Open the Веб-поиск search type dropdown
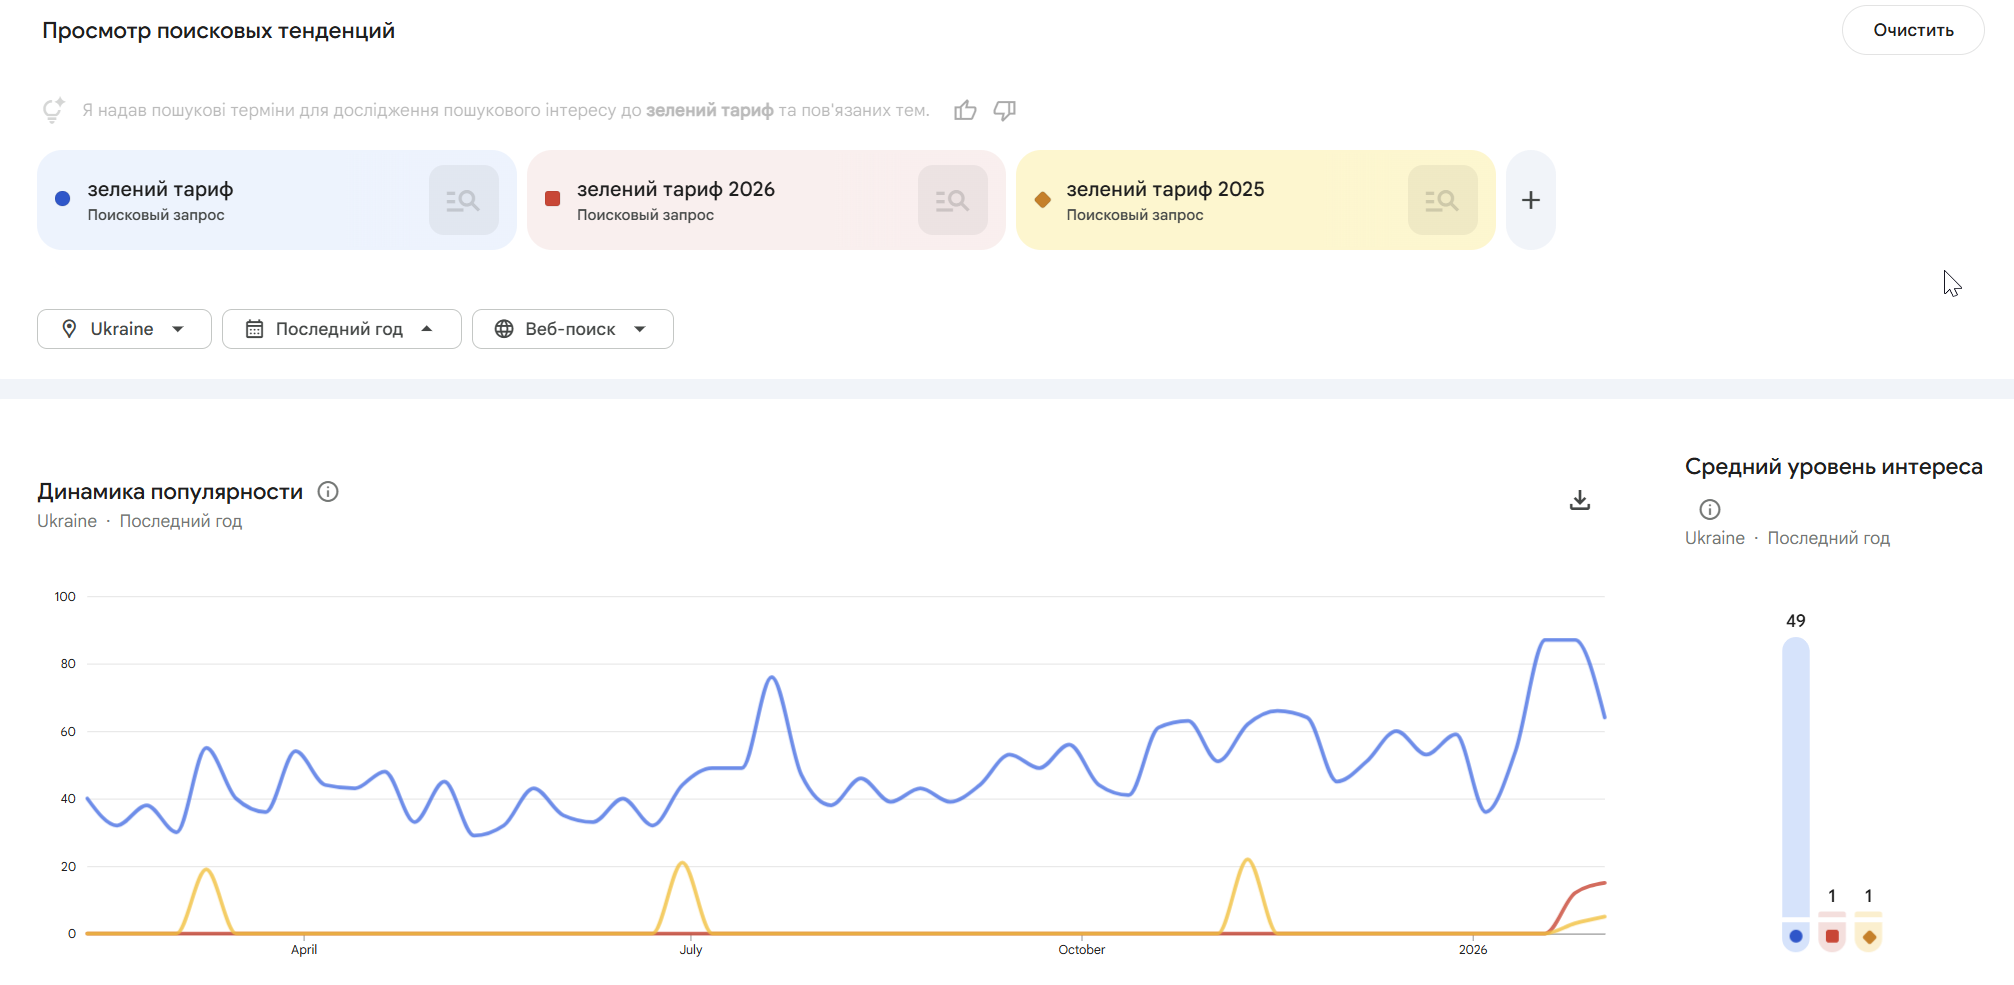Viewport: 2014px width, 985px height. tap(572, 329)
